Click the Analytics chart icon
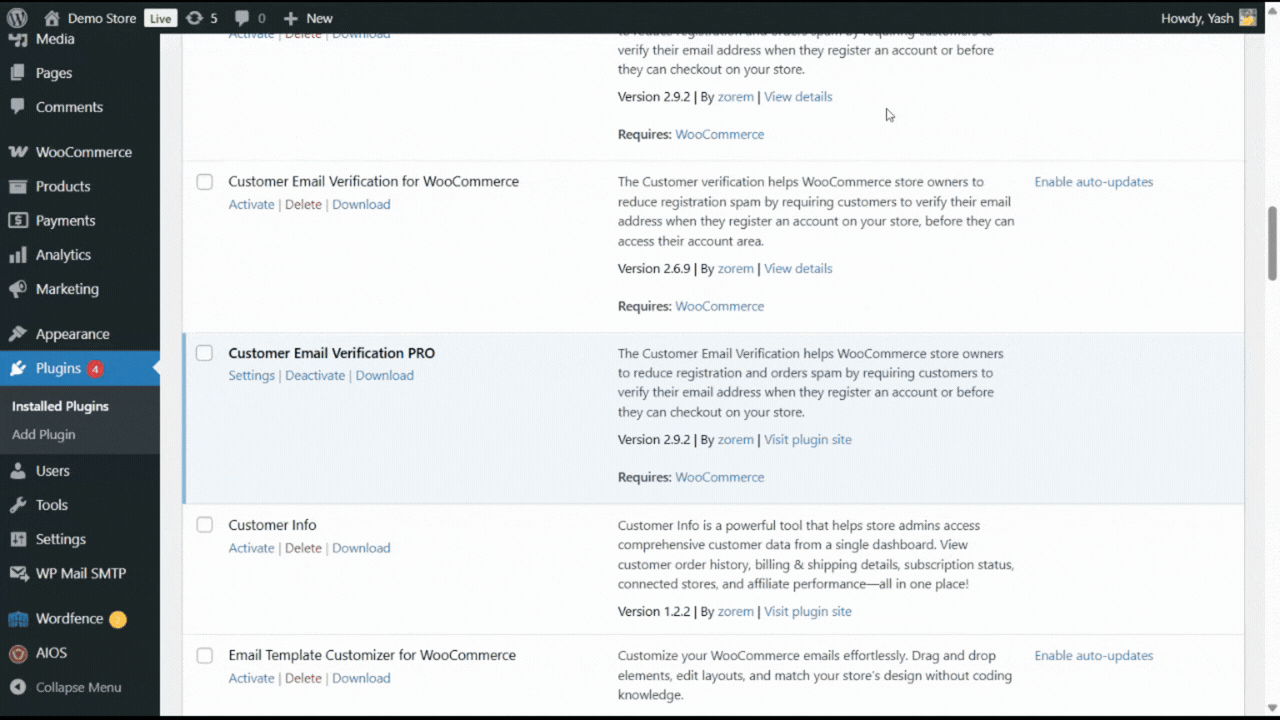 point(18,255)
